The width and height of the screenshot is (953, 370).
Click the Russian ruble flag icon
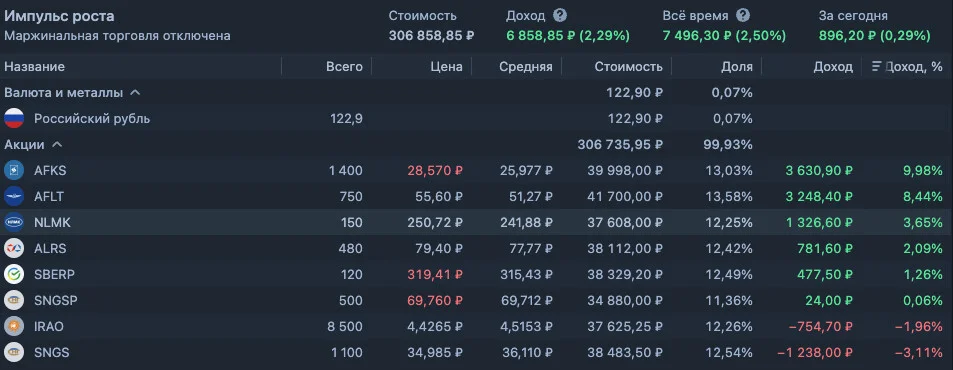[x=14, y=118]
